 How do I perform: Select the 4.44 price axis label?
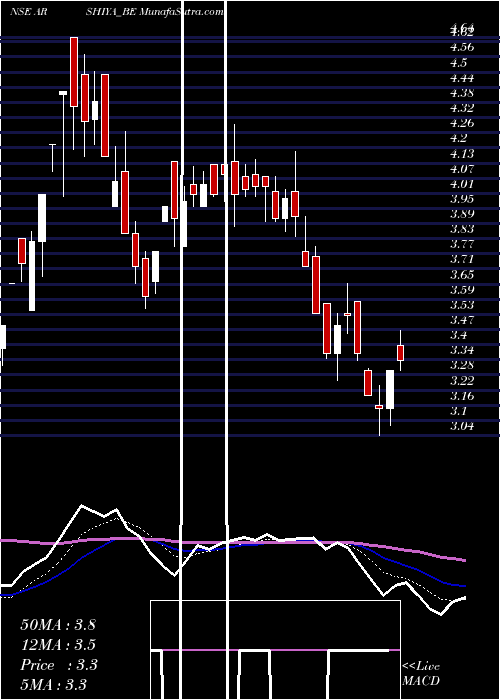(x=462, y=78)
